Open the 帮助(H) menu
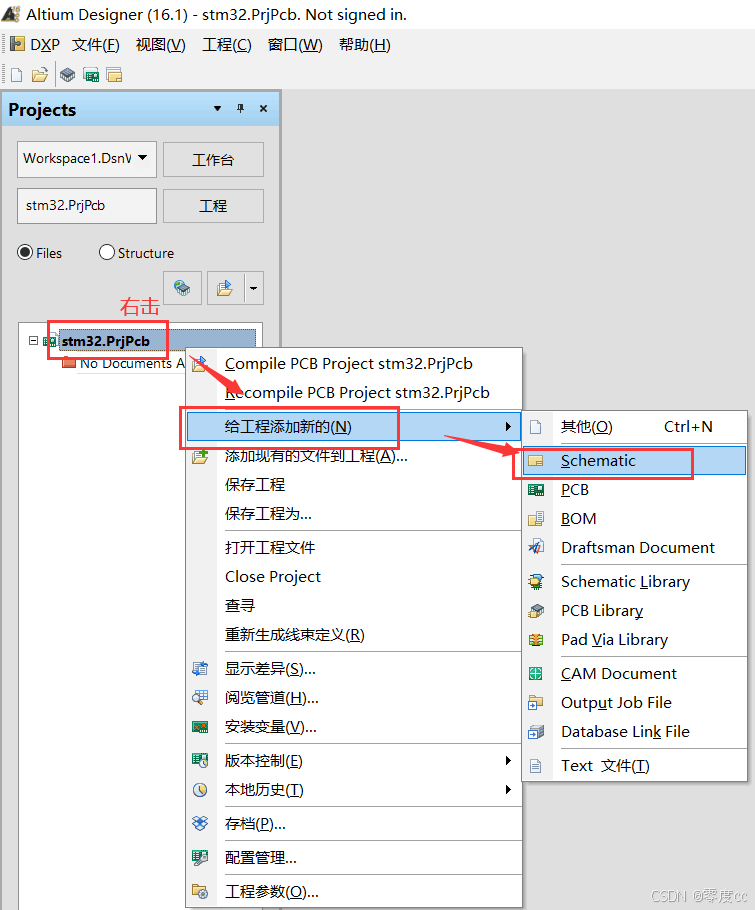Image resolution: width=755 pixels, height=910 pixels. click(364, 45)
